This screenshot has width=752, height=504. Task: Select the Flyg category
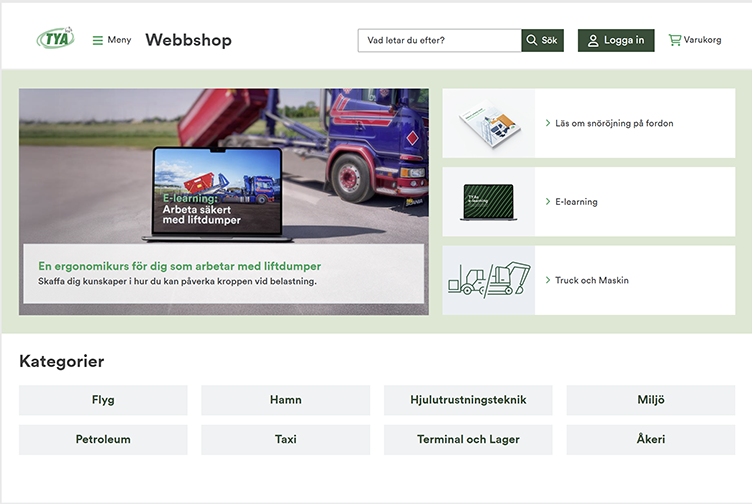(x=103, y=400)
